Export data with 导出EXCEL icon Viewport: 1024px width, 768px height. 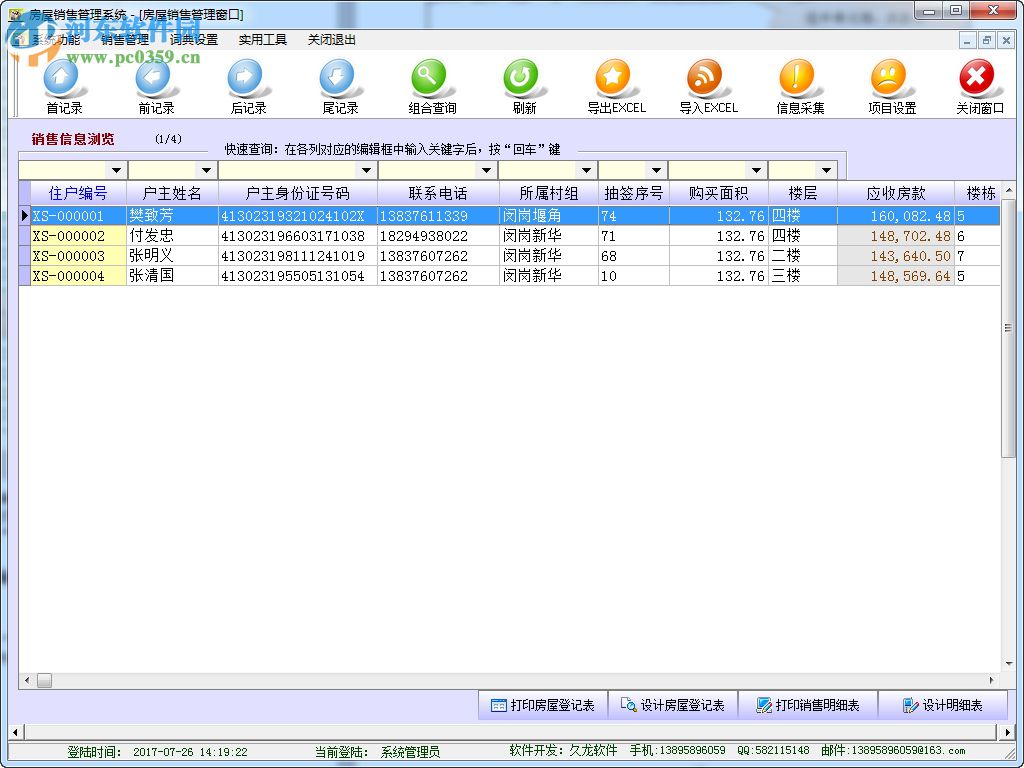(x=616, y=87)
